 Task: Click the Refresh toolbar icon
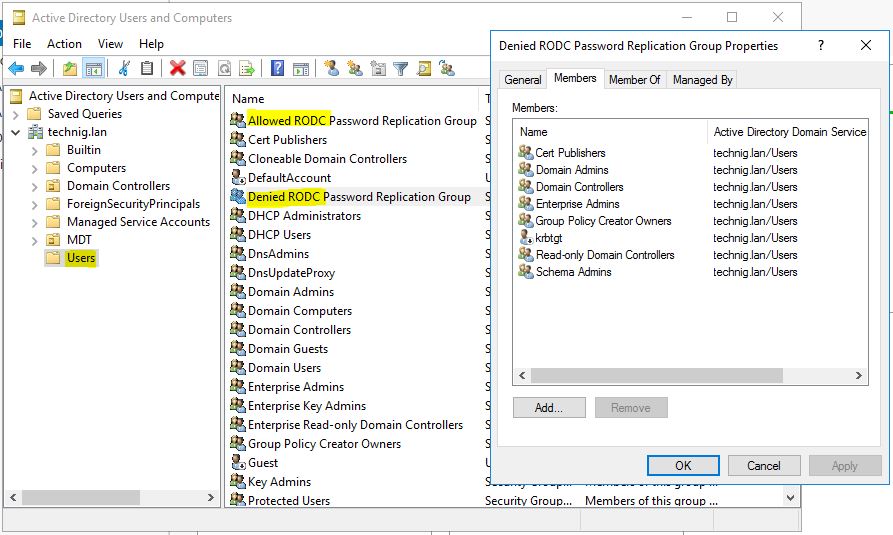click(x=224, y=69)
